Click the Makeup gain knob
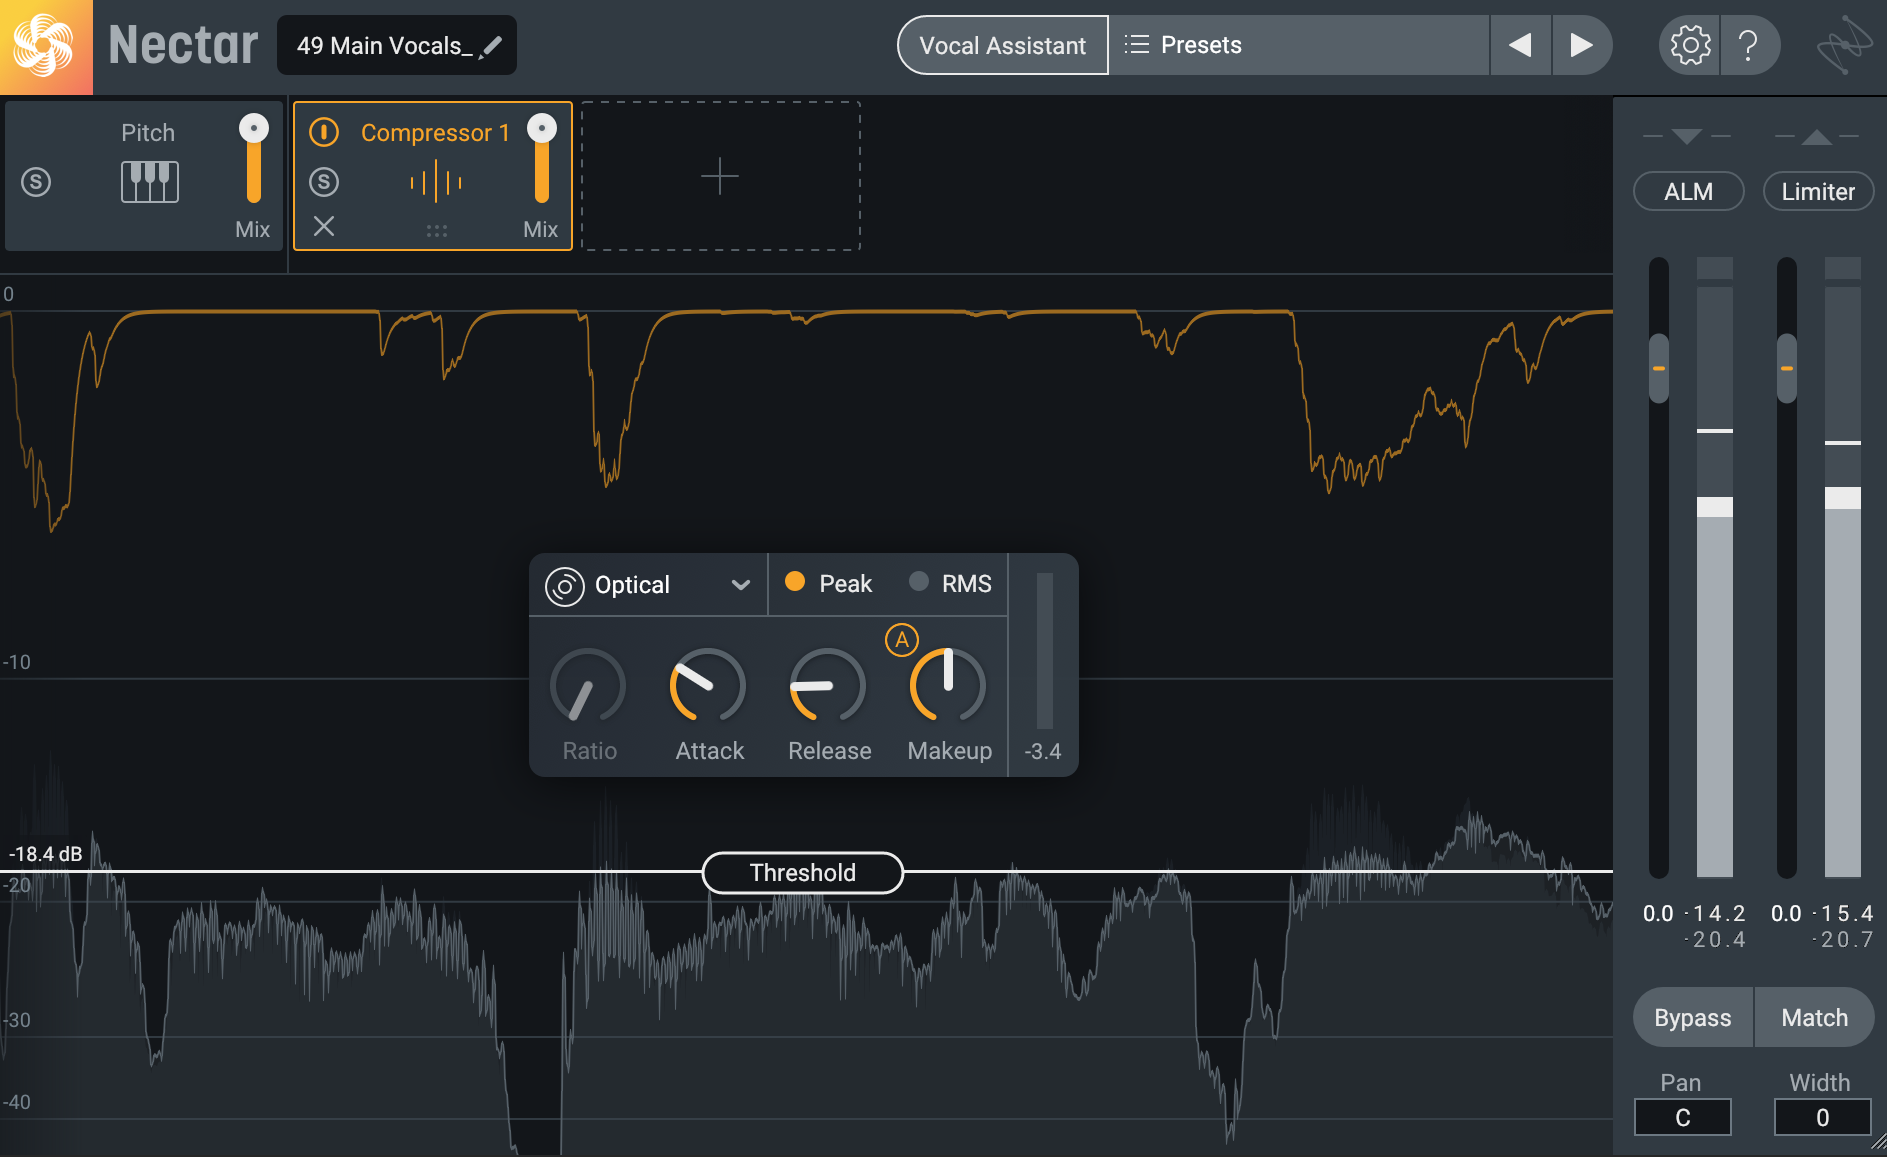The width and height of the screenshot is (1887, 1157). point(948,686)
